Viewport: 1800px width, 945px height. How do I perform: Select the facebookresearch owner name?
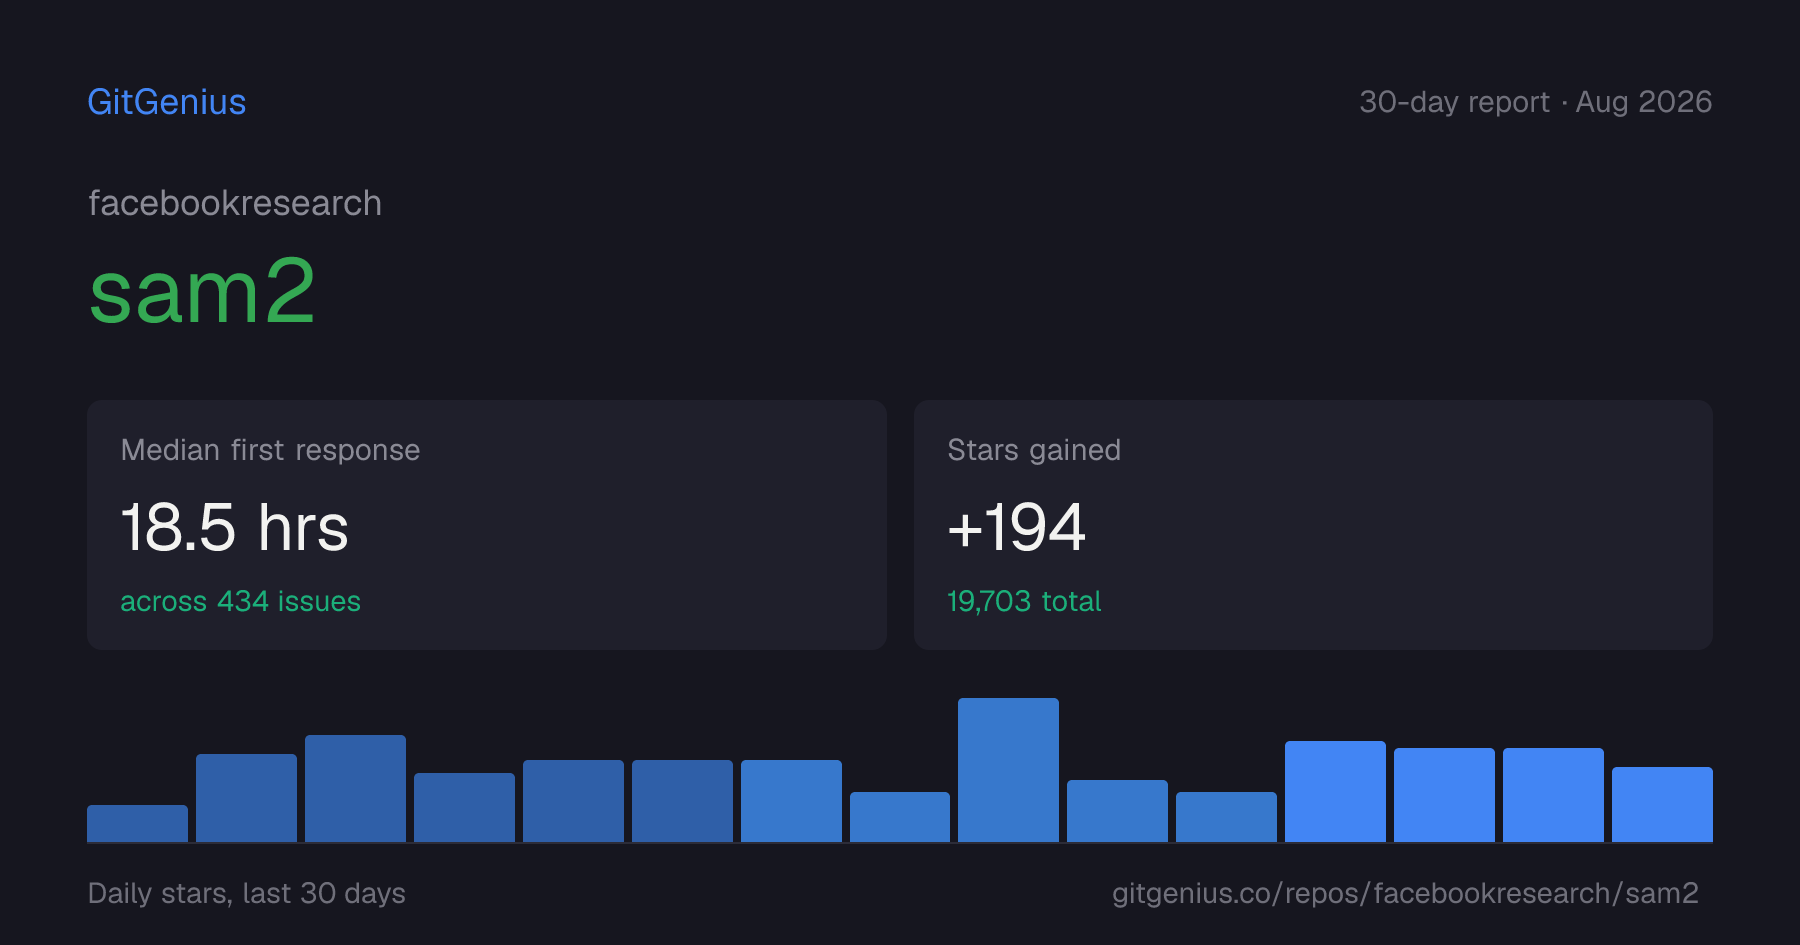click(235, 203)
